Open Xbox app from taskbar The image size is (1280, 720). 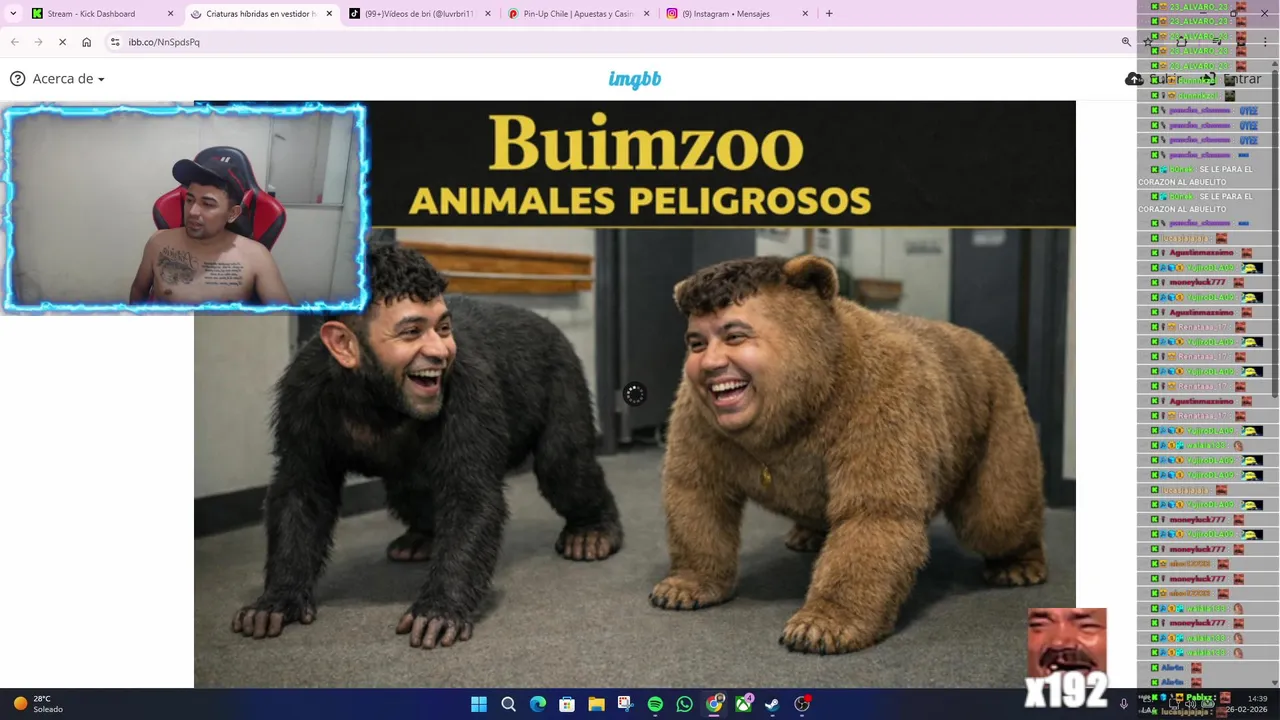743,704
